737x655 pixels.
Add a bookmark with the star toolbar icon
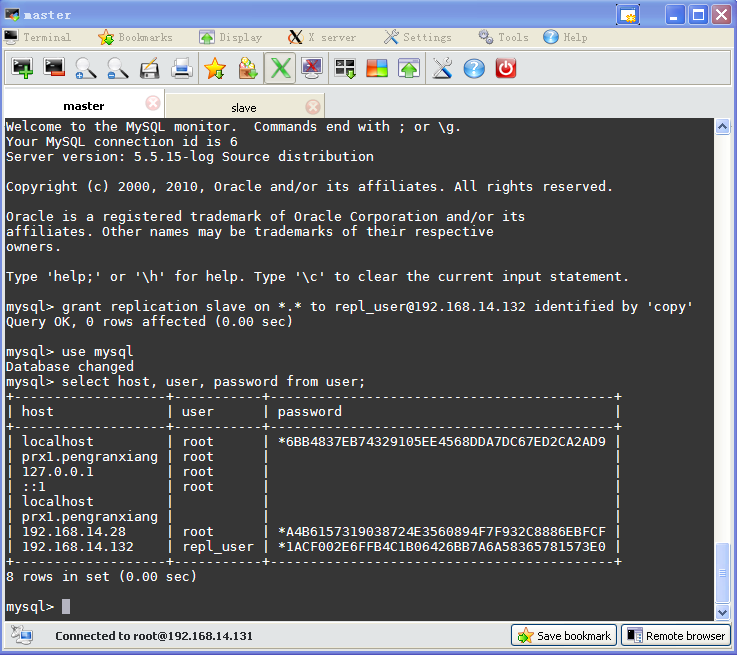tap(215, 69)
